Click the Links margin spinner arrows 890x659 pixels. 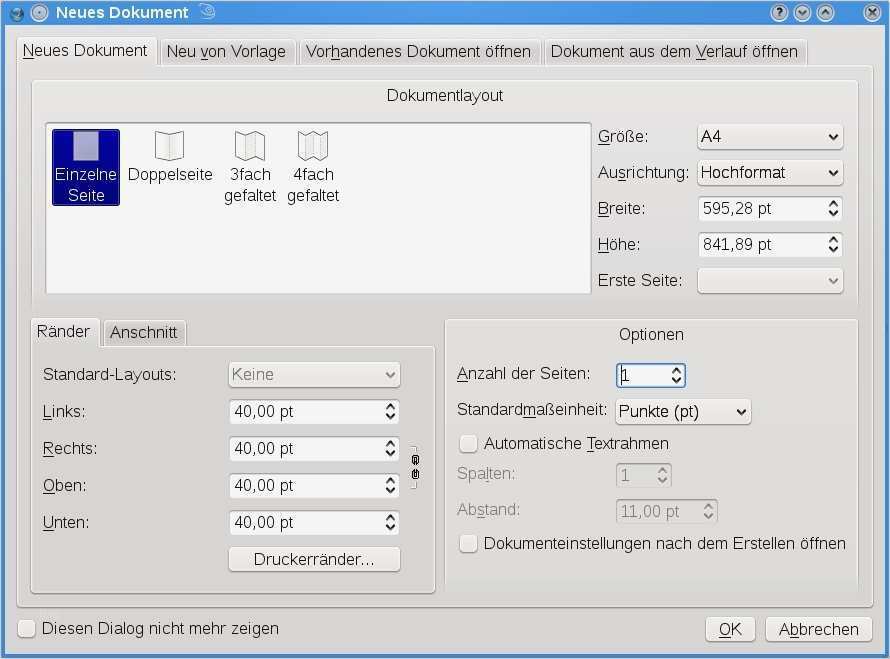(390, 412)
